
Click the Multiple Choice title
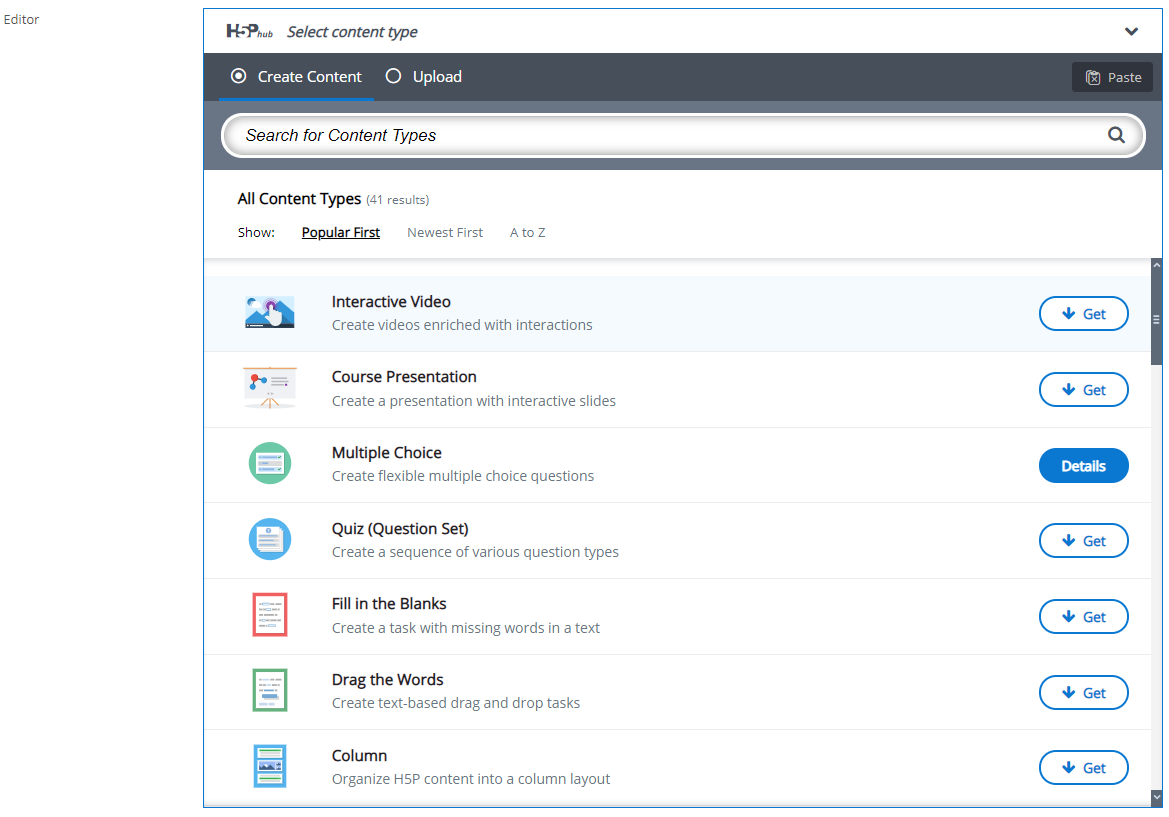[386, 452]
